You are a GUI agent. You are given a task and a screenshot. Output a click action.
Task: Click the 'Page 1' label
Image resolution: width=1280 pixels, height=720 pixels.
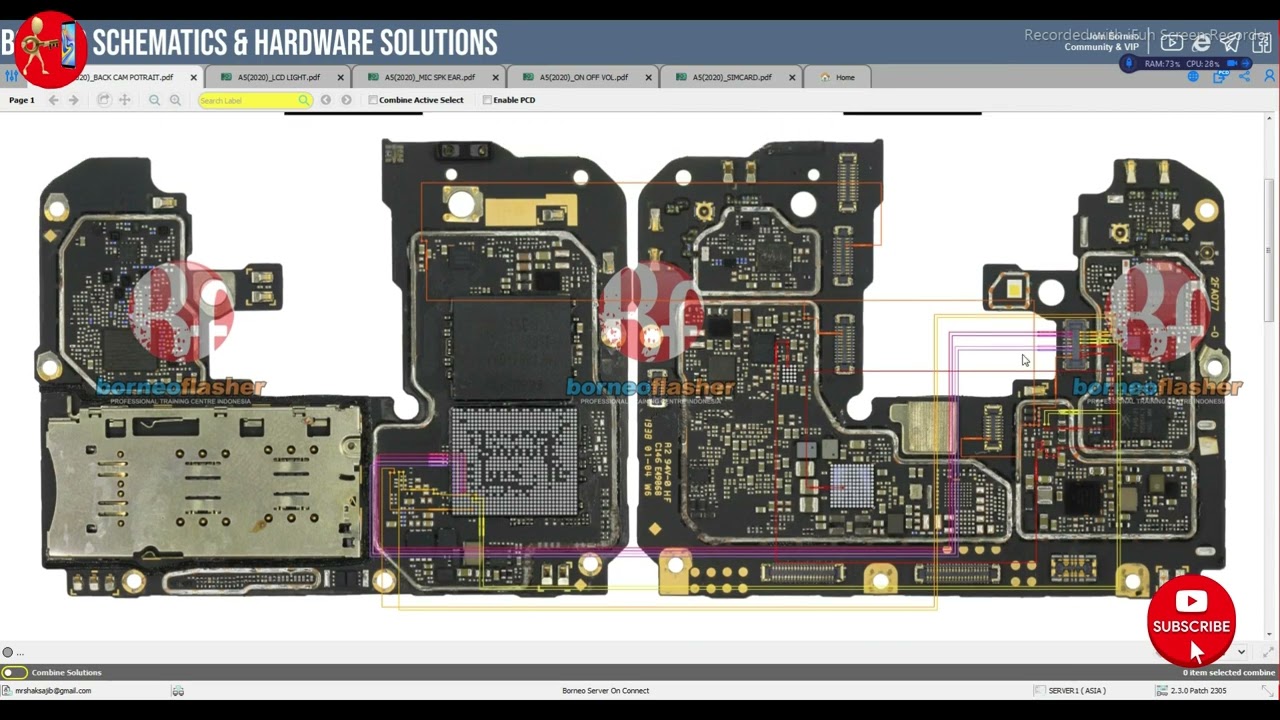click(x=22, y=100)
